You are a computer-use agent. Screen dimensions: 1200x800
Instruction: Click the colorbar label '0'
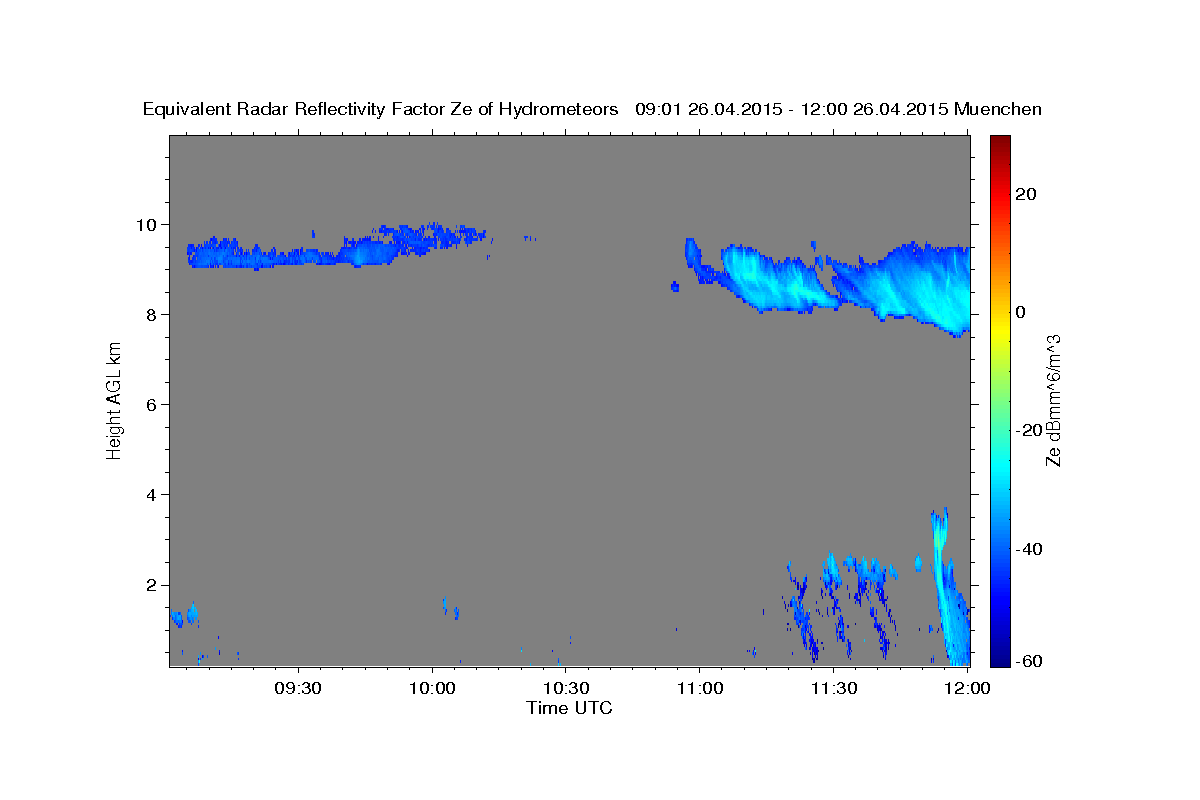(x=1021, y=312)
